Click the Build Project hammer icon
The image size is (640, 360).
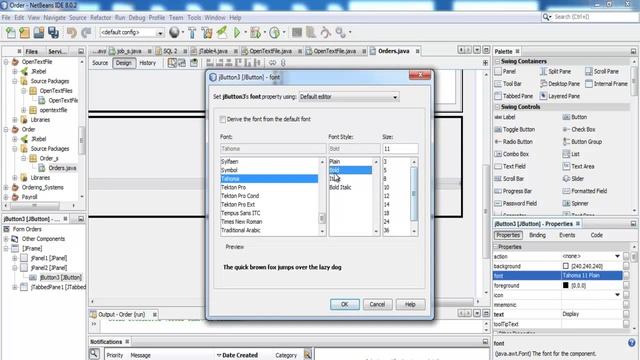click(192, 32)
